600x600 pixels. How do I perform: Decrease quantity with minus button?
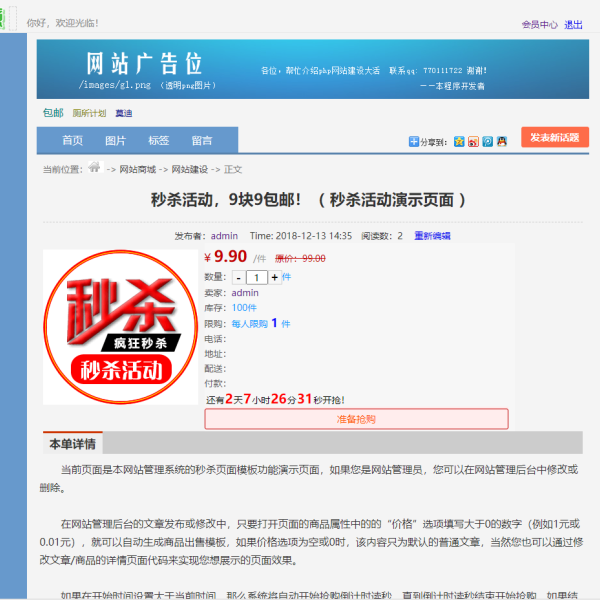pos(239,277)
